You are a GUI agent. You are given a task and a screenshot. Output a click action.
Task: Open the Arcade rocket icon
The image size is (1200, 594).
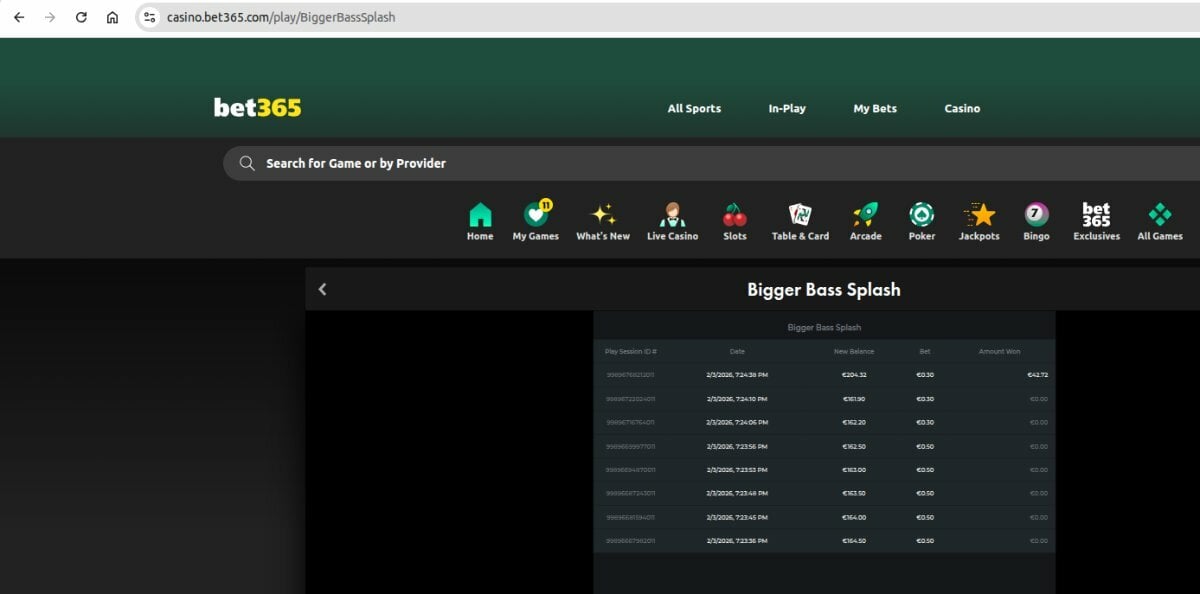[865, 215]
